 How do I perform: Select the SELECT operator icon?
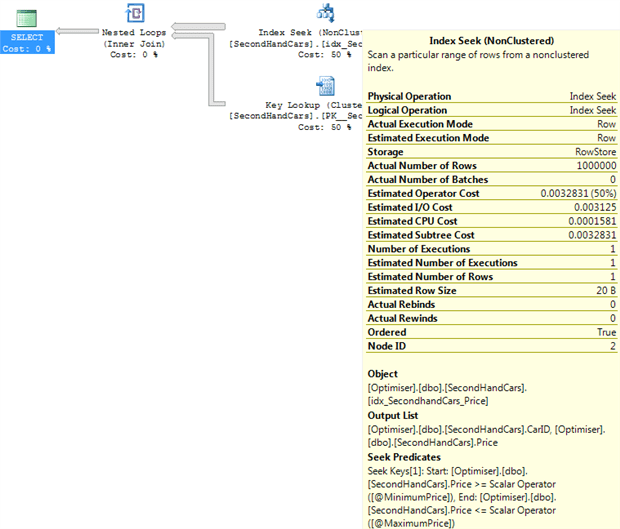26,19
